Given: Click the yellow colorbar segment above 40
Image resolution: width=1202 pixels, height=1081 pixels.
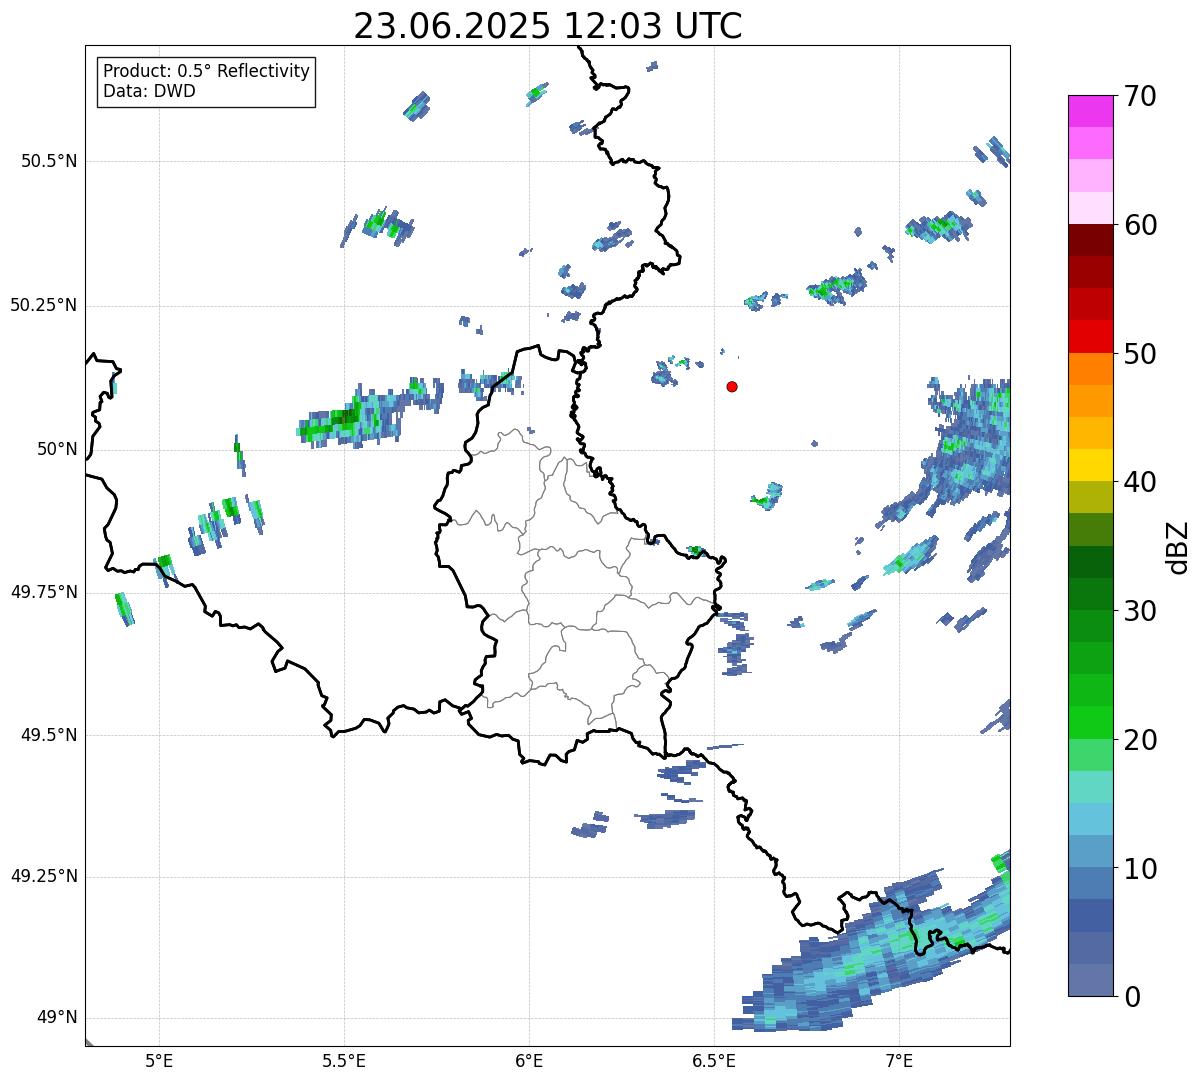Looking at the screenshot, I should 1091,465.
